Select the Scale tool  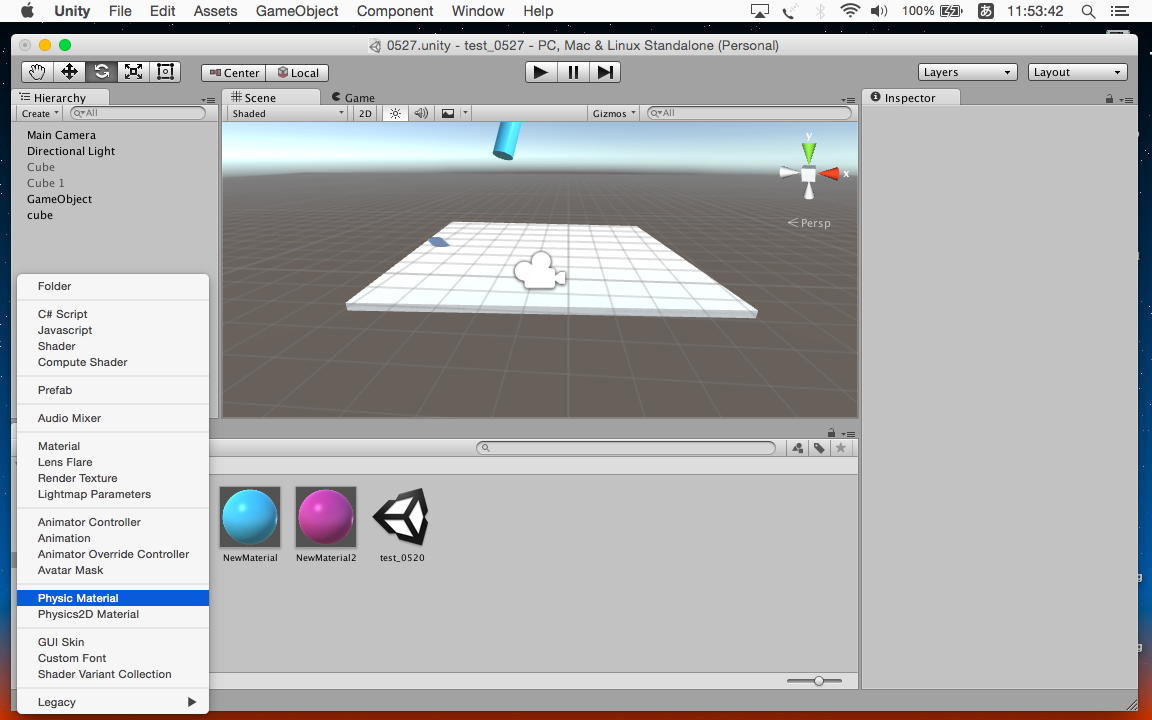coord(133,72)
